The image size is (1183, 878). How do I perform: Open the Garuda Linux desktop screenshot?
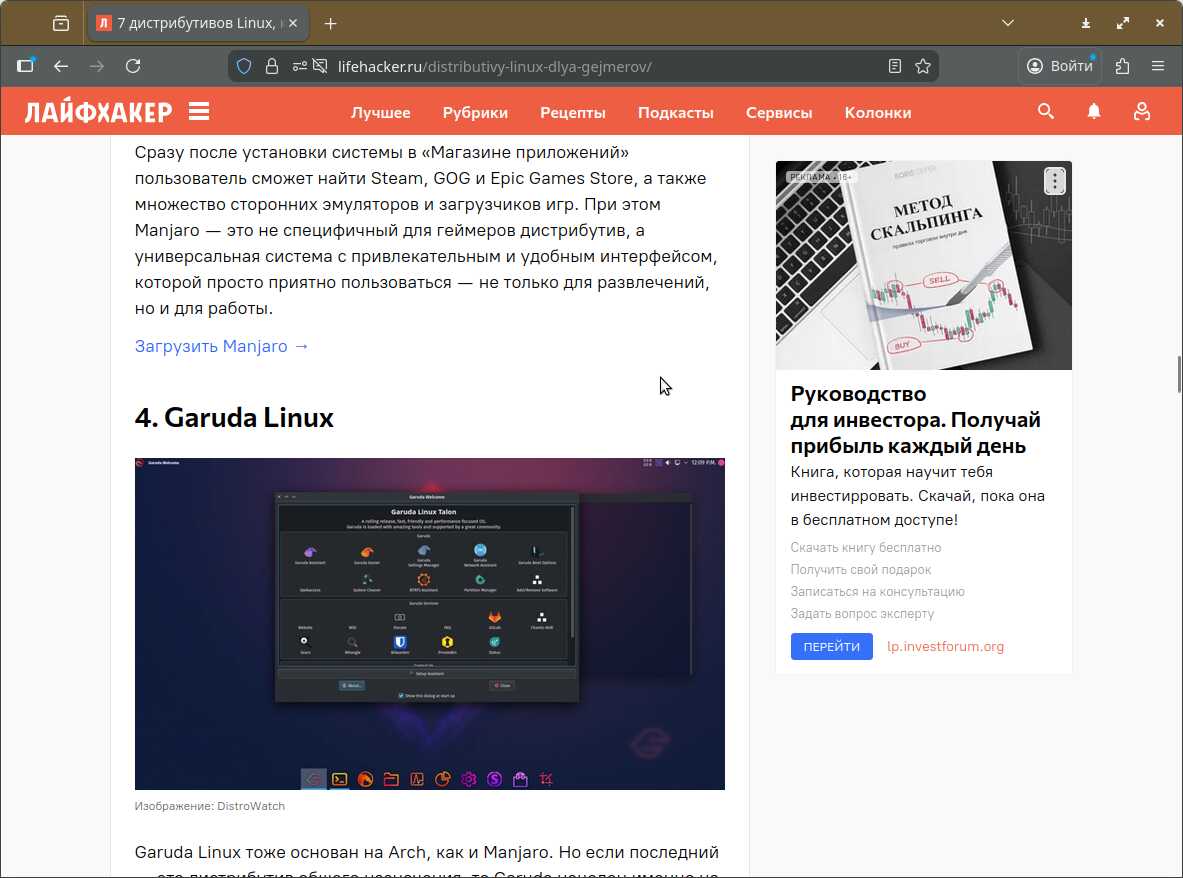click(x=429, y=624)
